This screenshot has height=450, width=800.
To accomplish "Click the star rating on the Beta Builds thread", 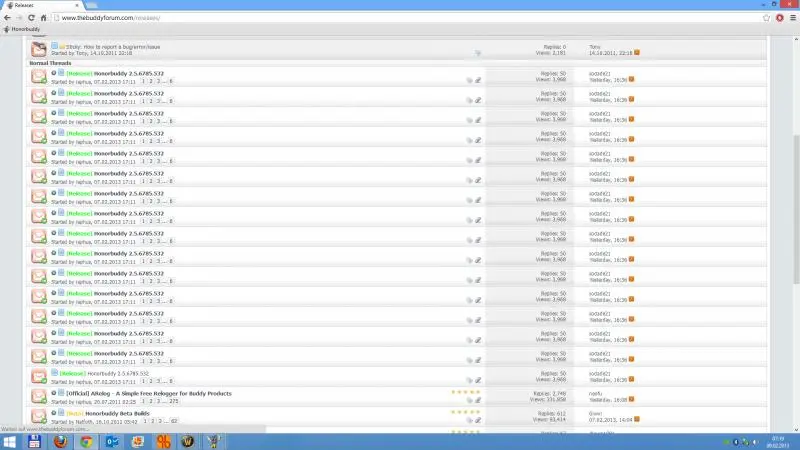I will [465, 412].
